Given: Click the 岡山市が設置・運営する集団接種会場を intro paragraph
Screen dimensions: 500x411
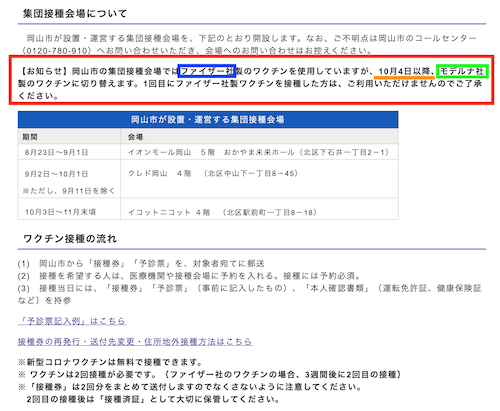Looking at the screenshot, I should pyautogui.click(x=250, y=44).
